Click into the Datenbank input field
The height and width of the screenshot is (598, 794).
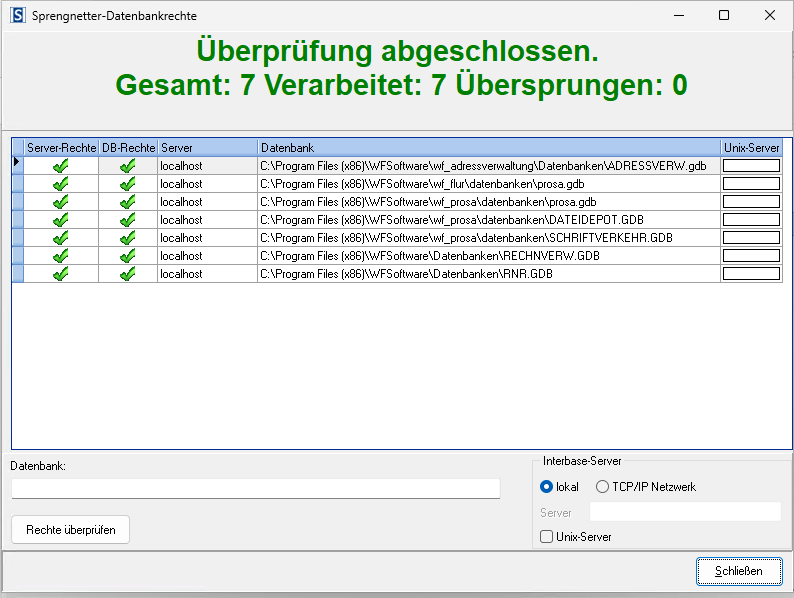pyautogui.click(x=255, y=488)
